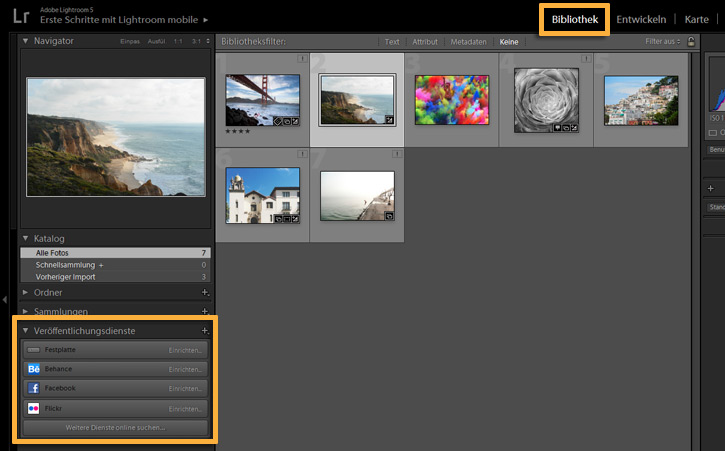725x451 pixels.
Task: Click the plus icon in right panel
Action: pos(711,188)
